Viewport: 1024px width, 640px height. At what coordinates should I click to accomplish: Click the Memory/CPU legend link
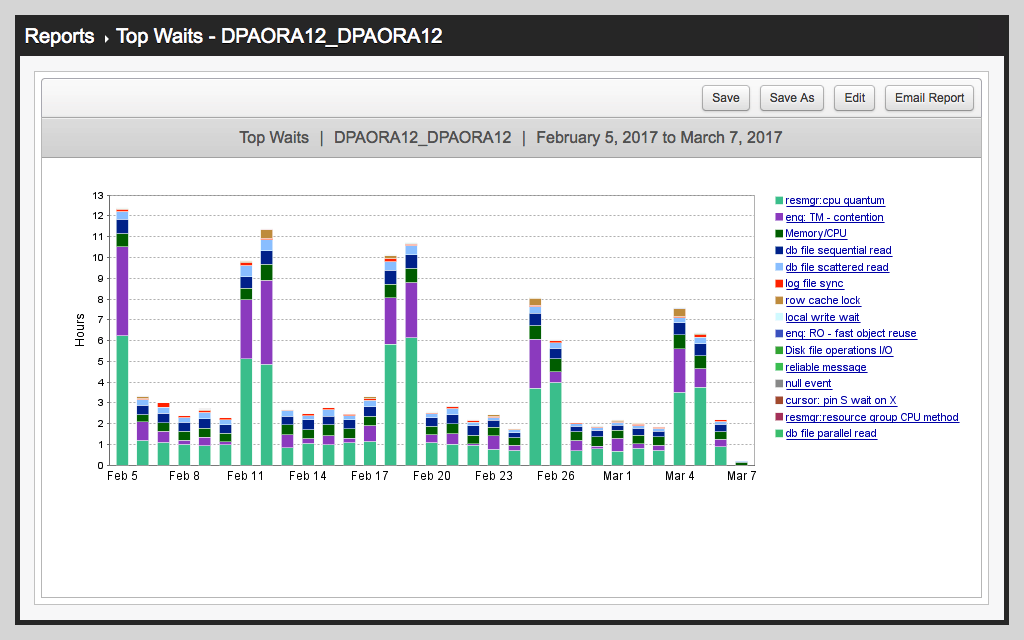coord(815,234)
